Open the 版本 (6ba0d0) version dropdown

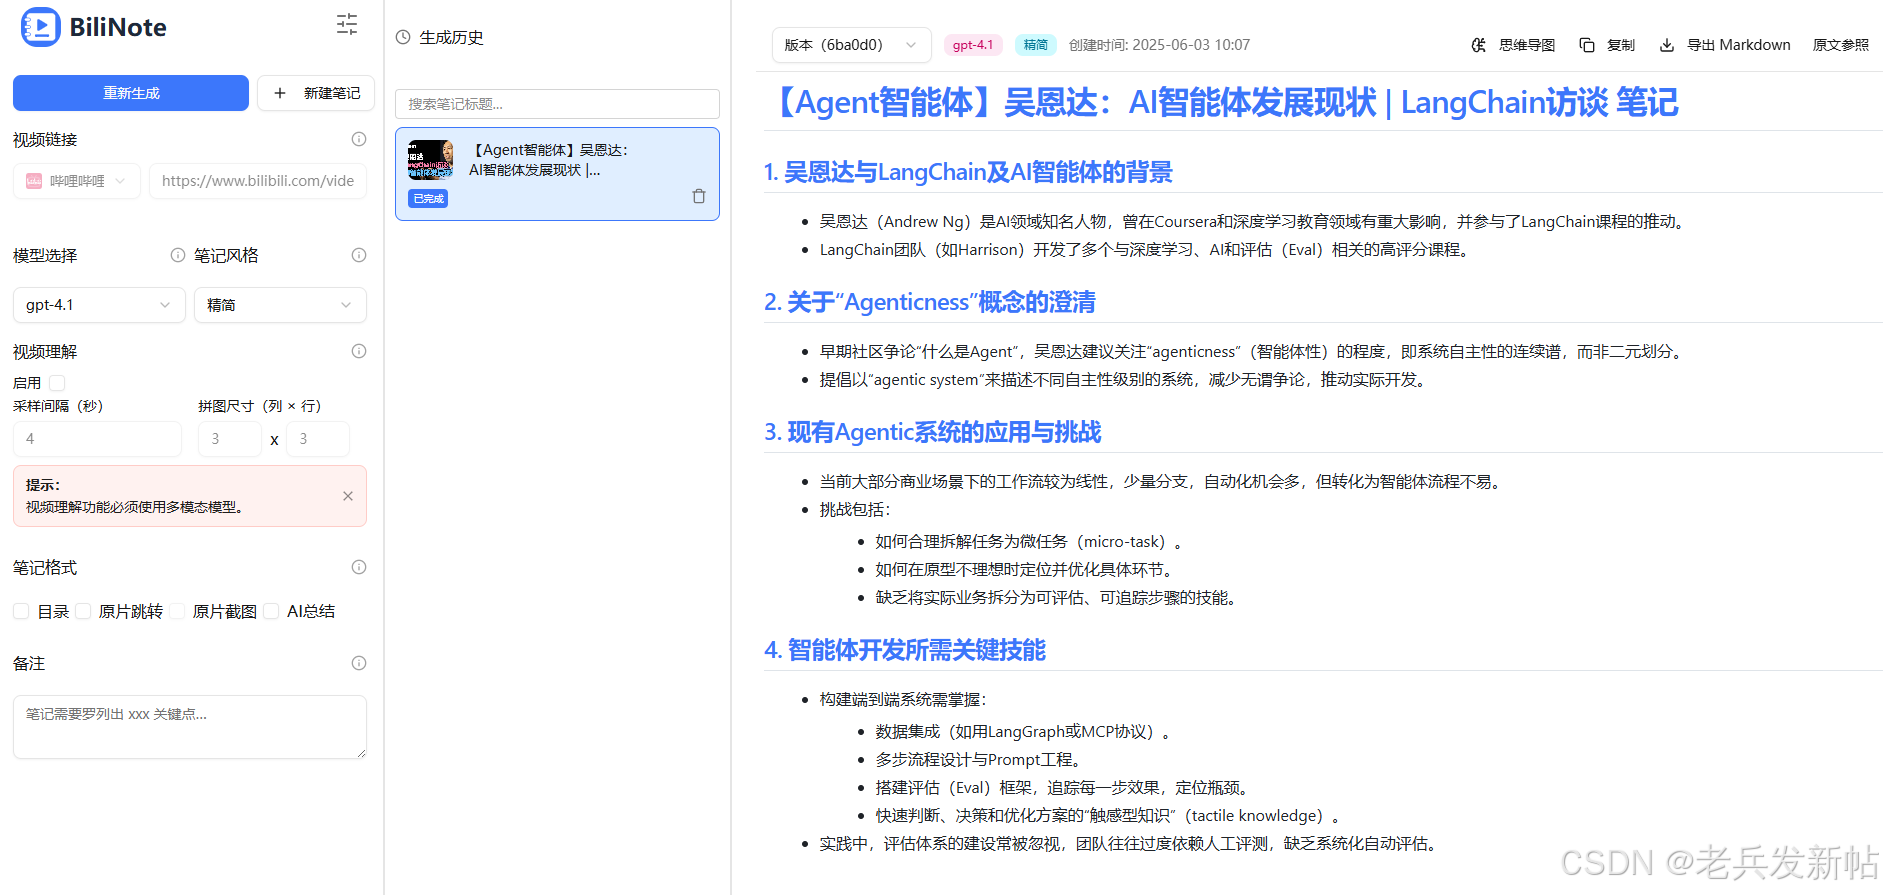pyautogui.click(x=851, y=45)
